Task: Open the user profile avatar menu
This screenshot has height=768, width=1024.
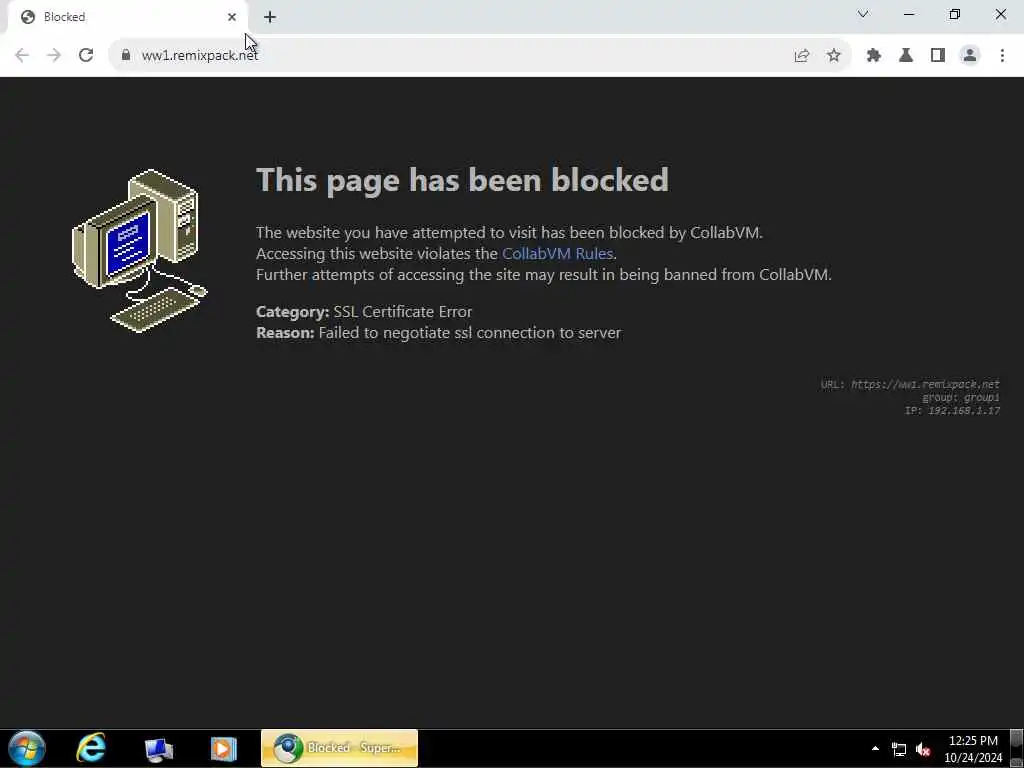Action: [x=970, y=56]
